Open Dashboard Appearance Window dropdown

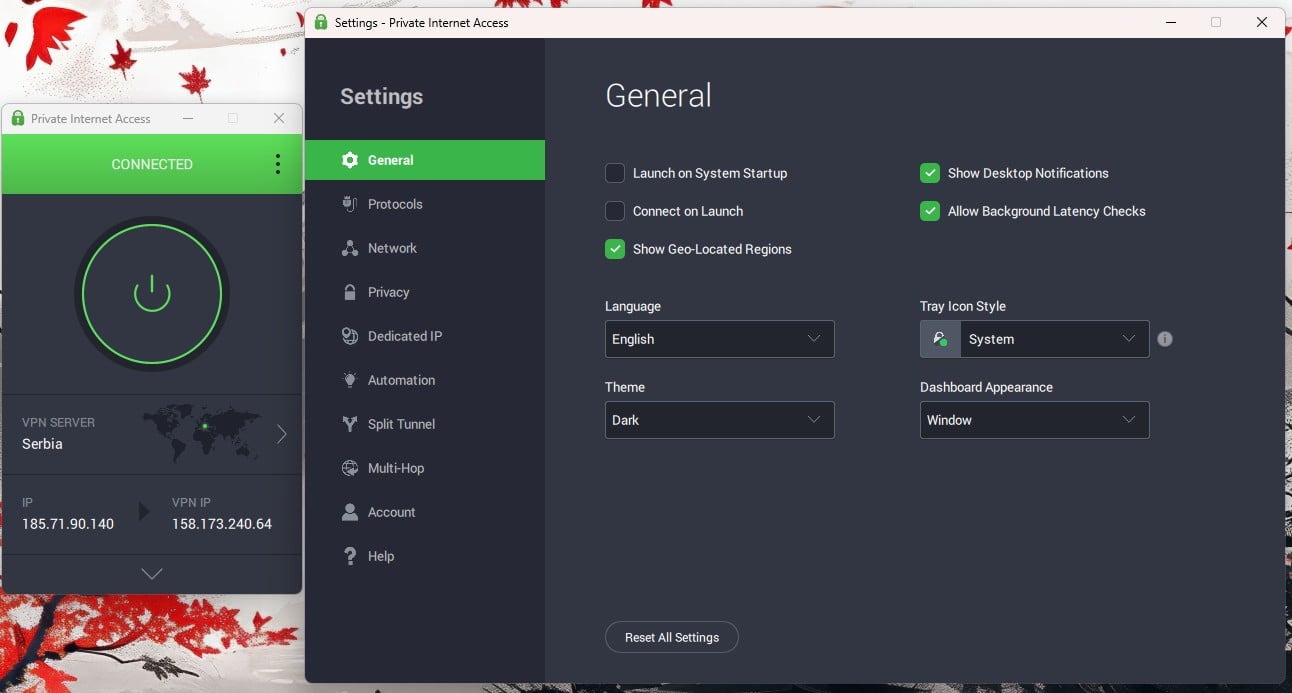pos(1034,420)
